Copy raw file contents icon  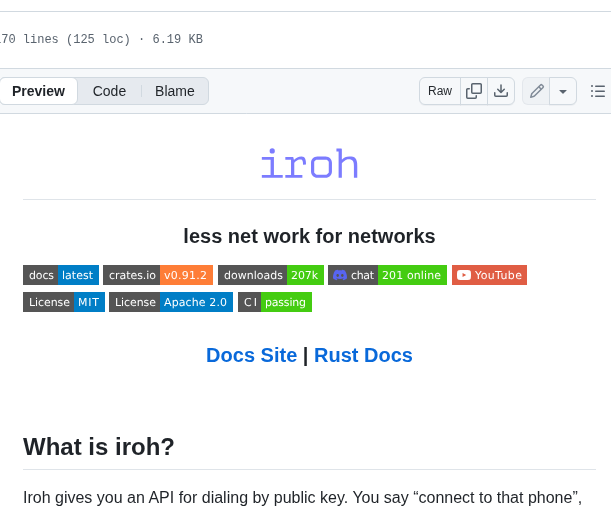pos(474,91)
